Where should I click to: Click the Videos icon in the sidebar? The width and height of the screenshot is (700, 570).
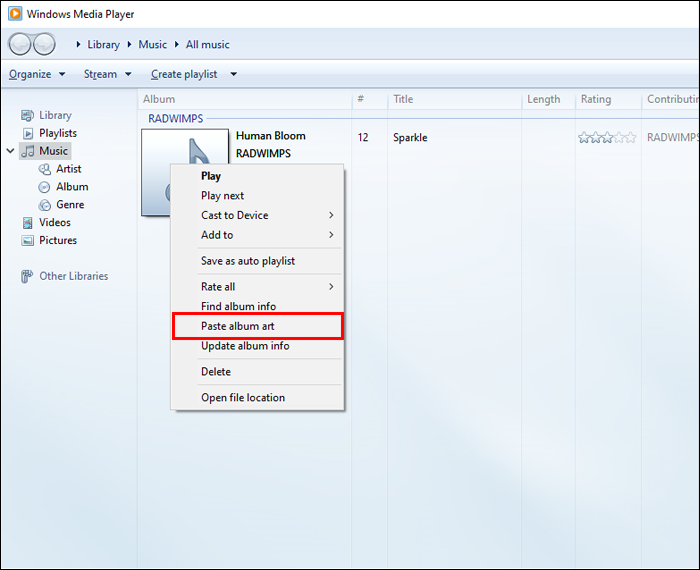click(x=28, y=223)
